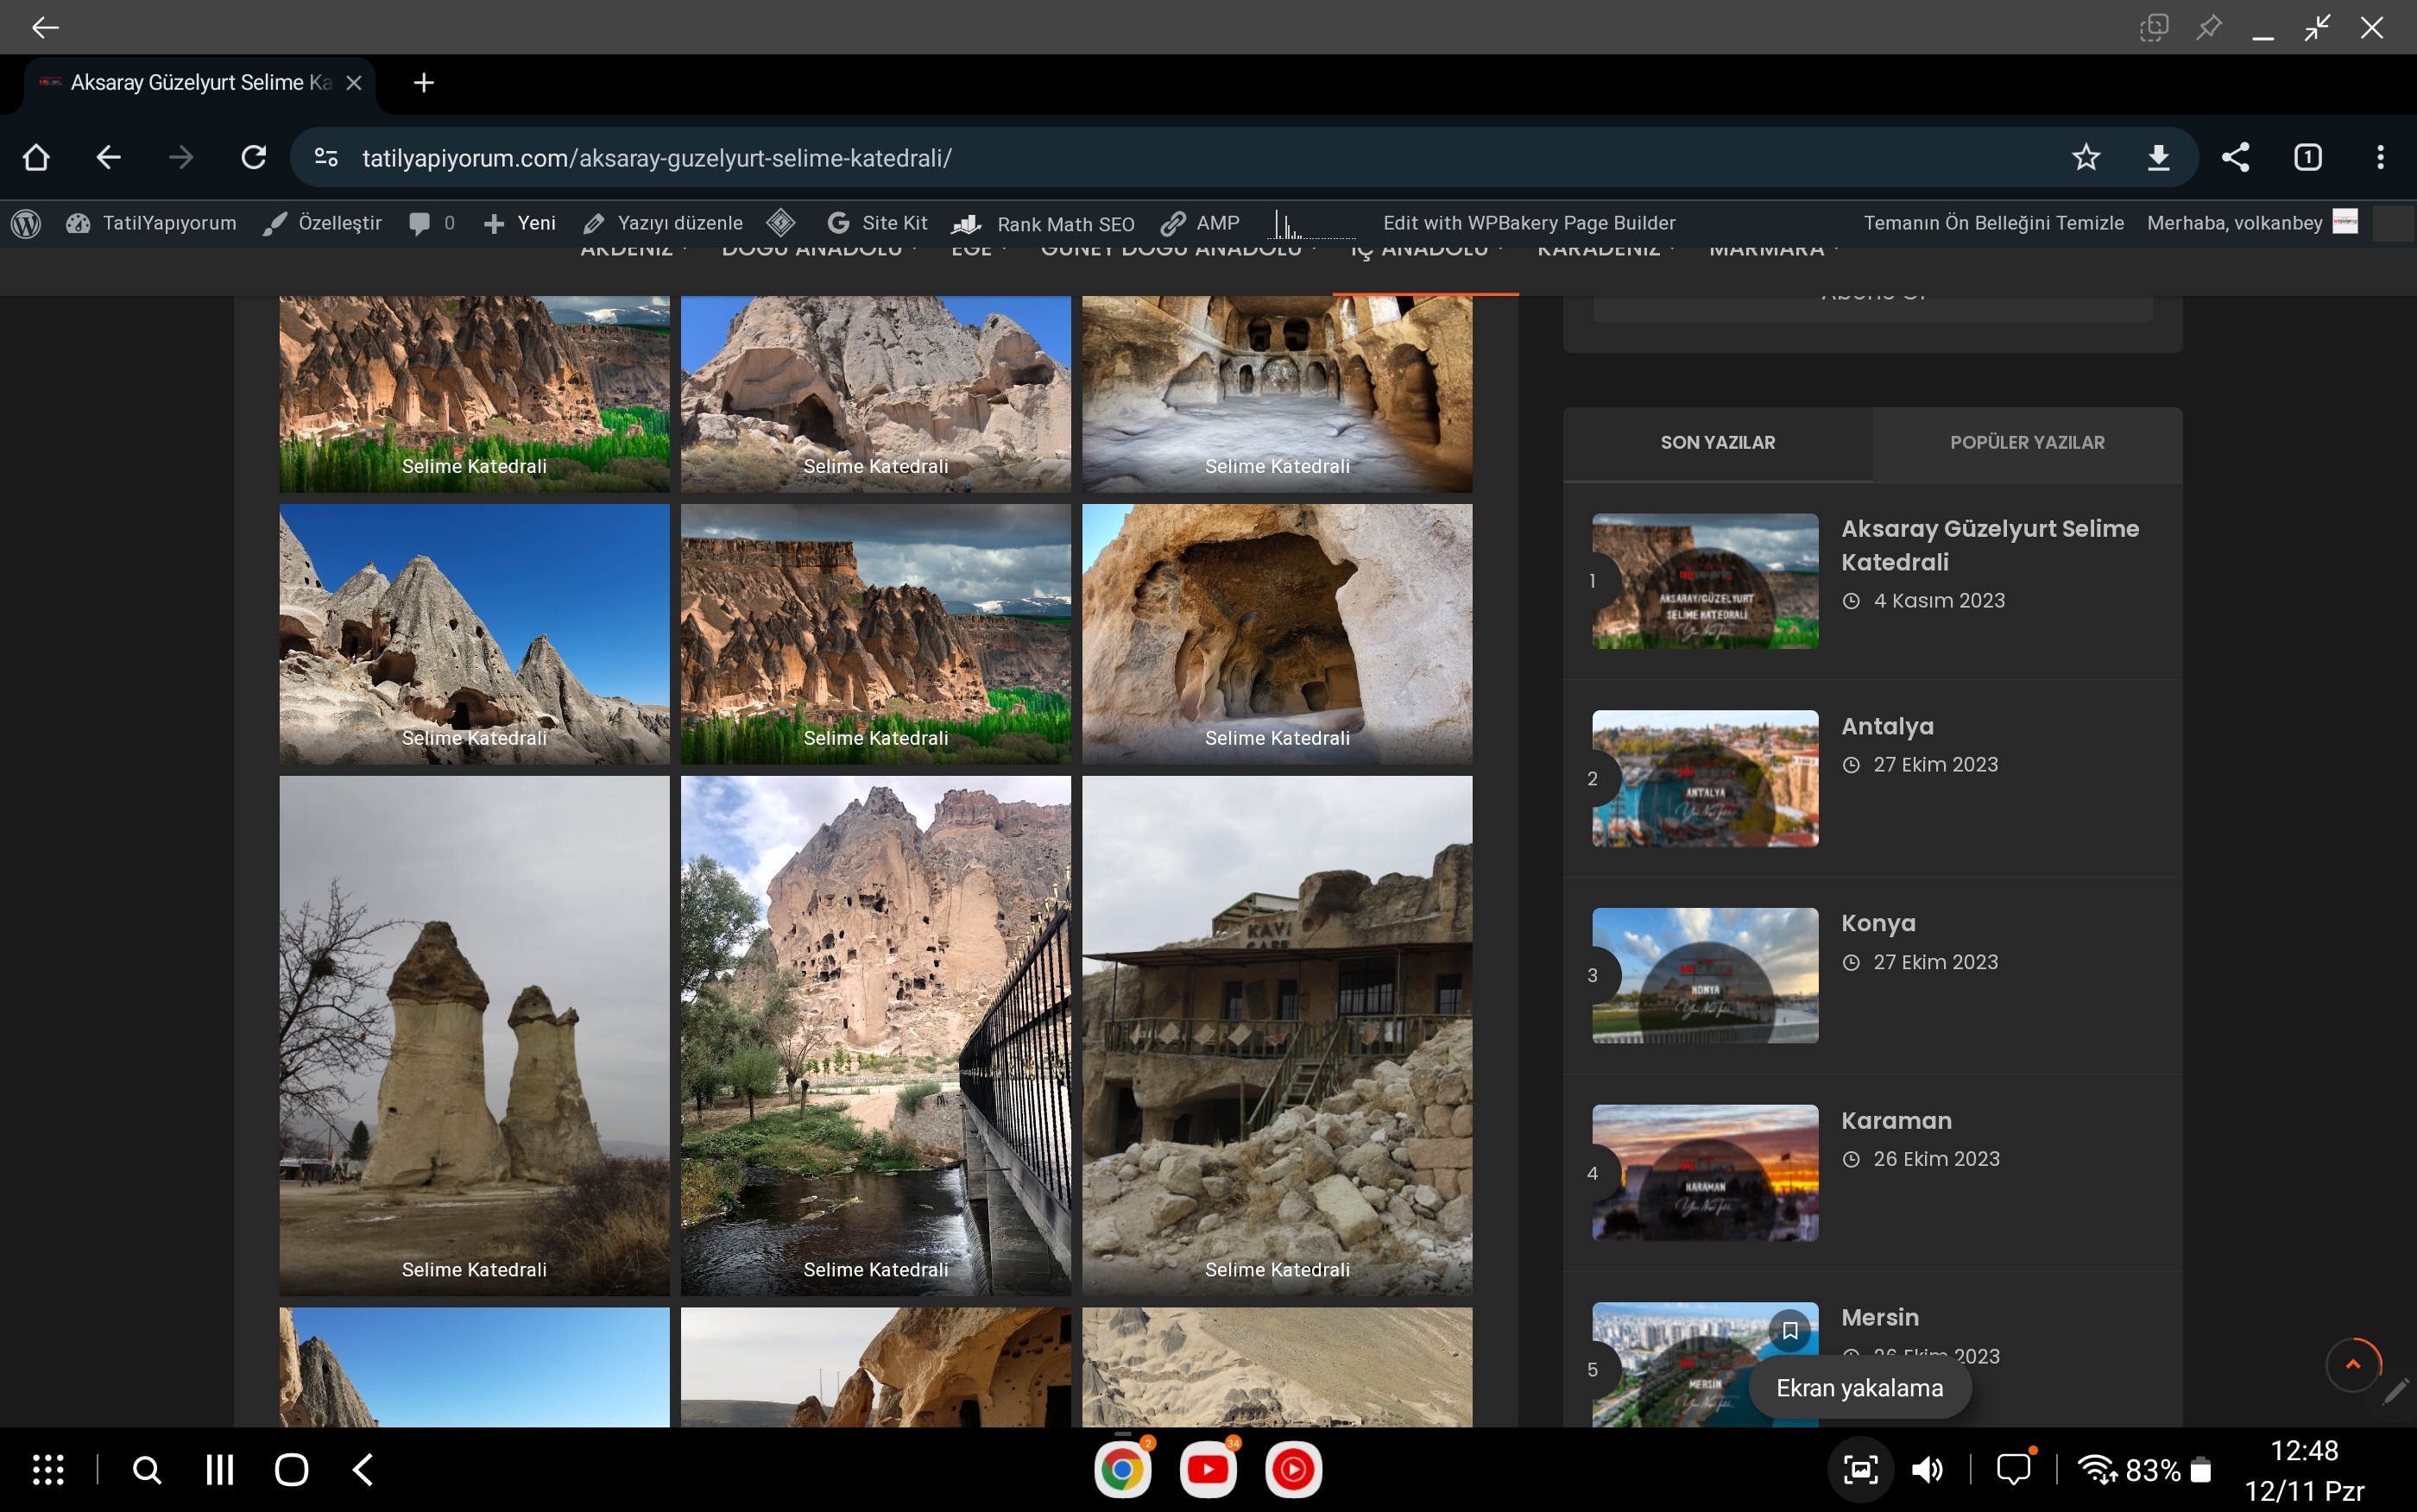Bookmark this page with the star
2417x1512 pixels.
pyautogui.click(x=2086, y=157)
